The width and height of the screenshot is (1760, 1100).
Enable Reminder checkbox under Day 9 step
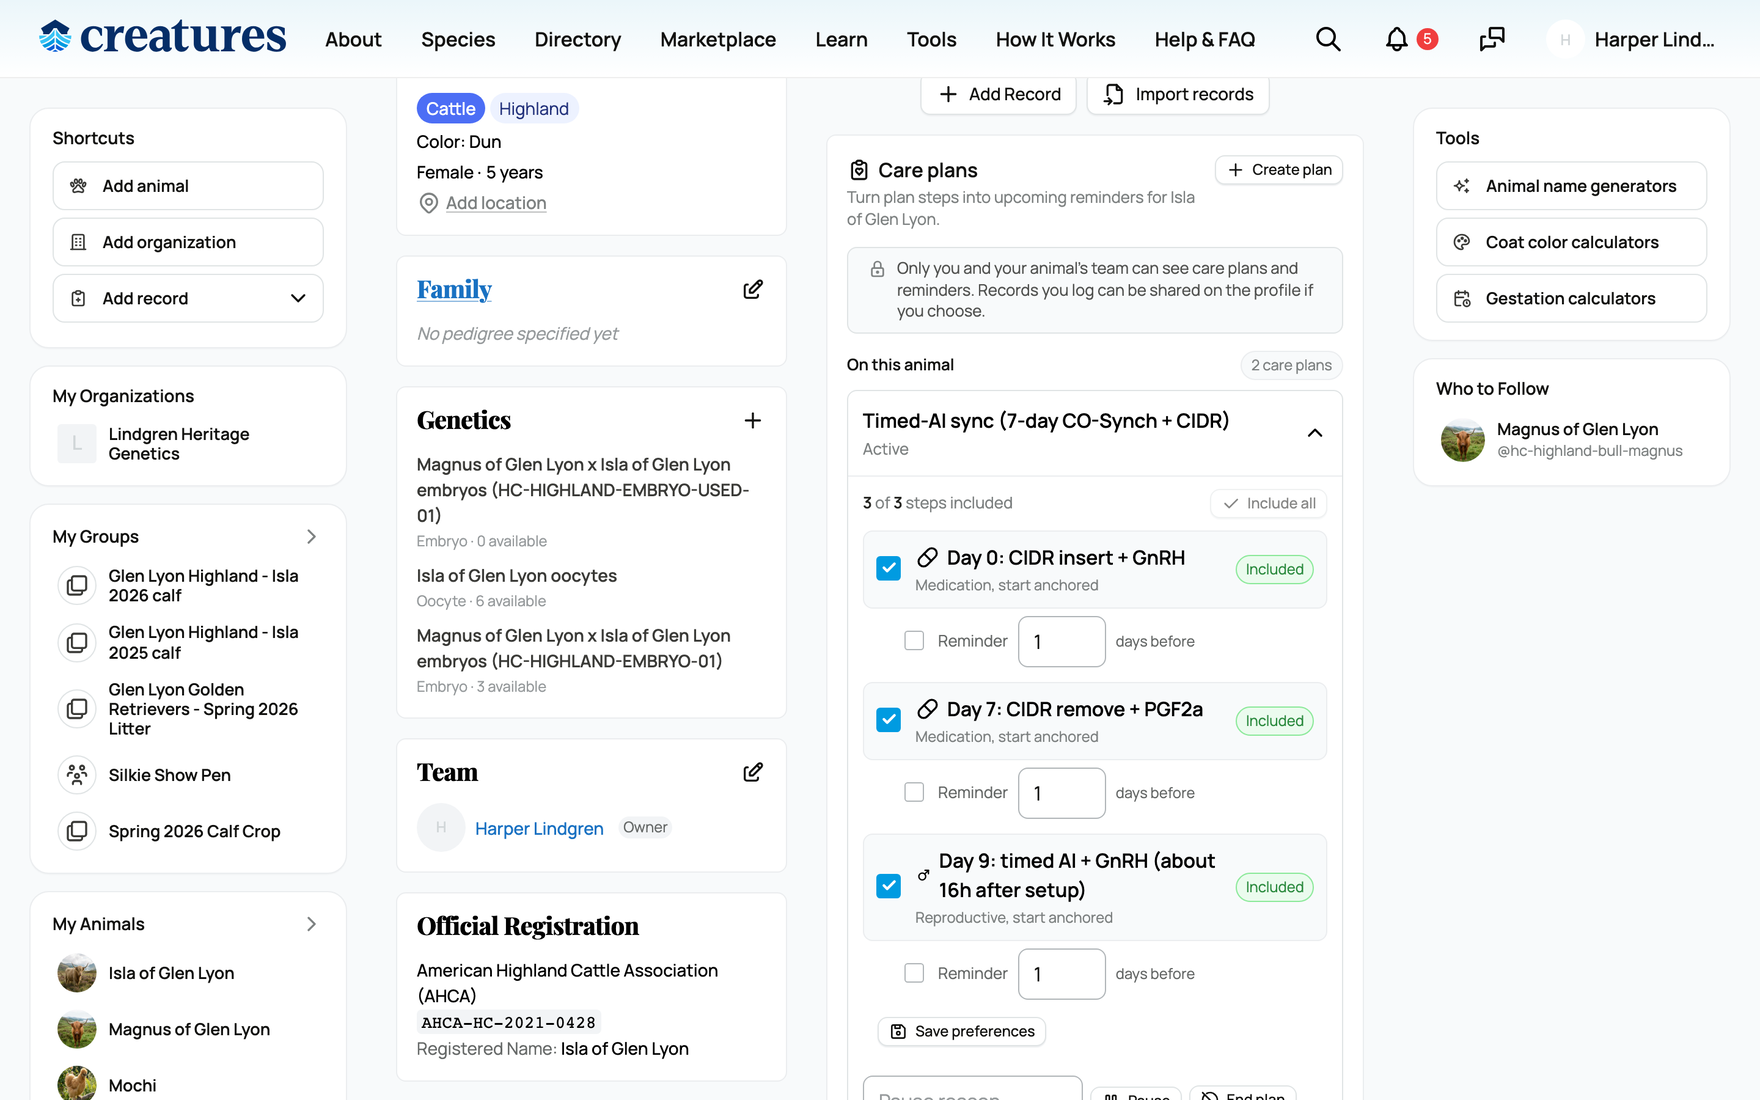point(914,973)
